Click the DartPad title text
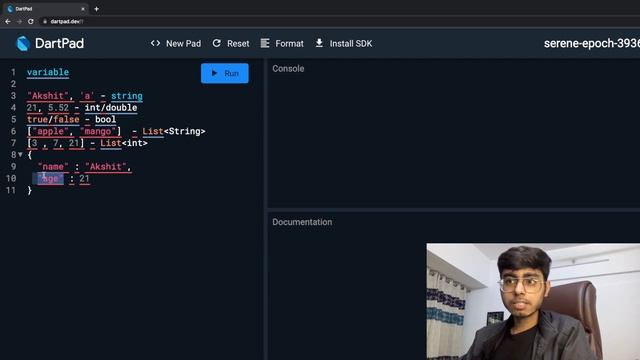 [60, 43]
